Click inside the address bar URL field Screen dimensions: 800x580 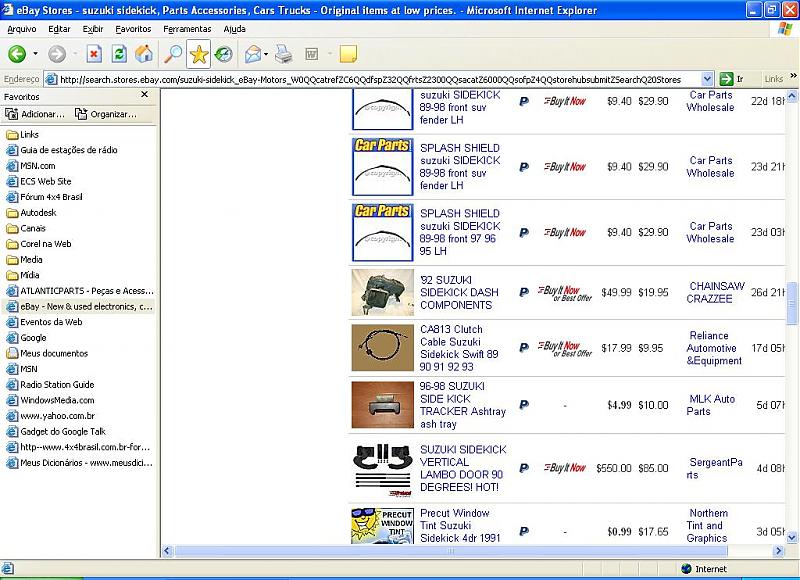click(372, 79)
